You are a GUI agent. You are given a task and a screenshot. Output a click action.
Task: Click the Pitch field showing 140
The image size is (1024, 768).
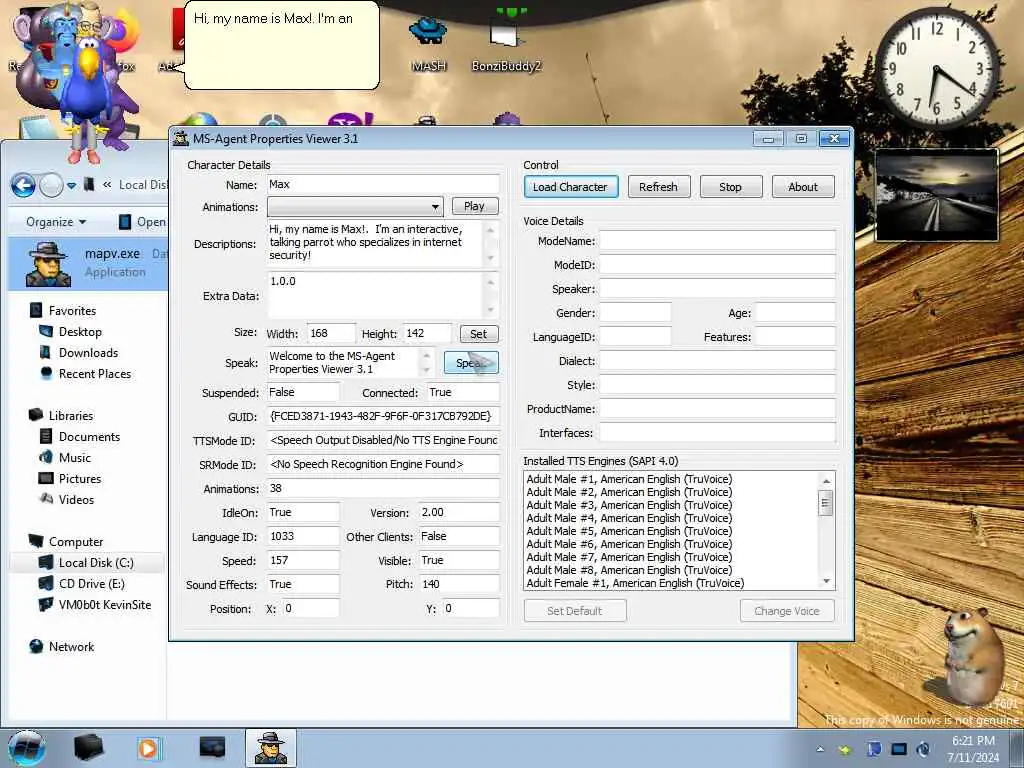pyautogui.click(x=459, y=584)
